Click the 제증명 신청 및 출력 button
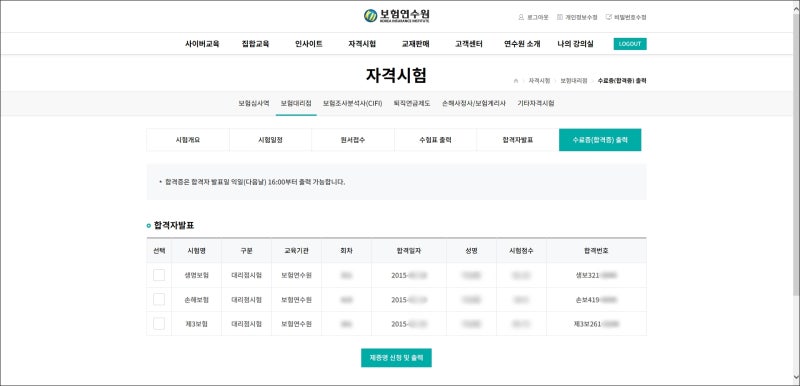 tap(396, 358)
